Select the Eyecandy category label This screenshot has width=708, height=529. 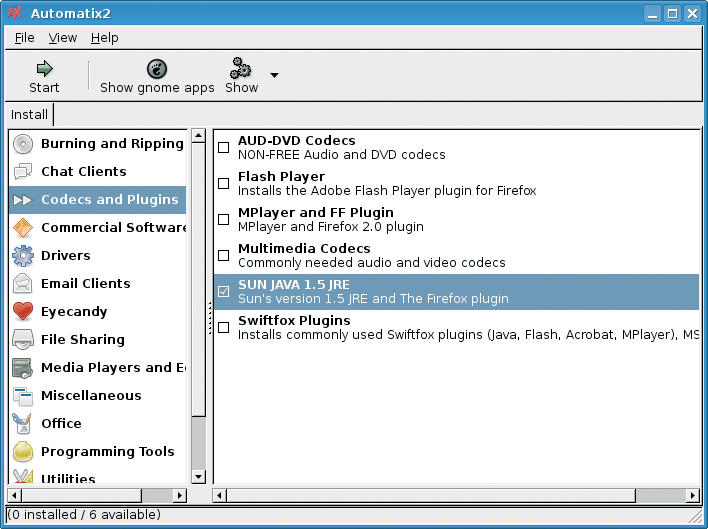click(x=74, y=312)
